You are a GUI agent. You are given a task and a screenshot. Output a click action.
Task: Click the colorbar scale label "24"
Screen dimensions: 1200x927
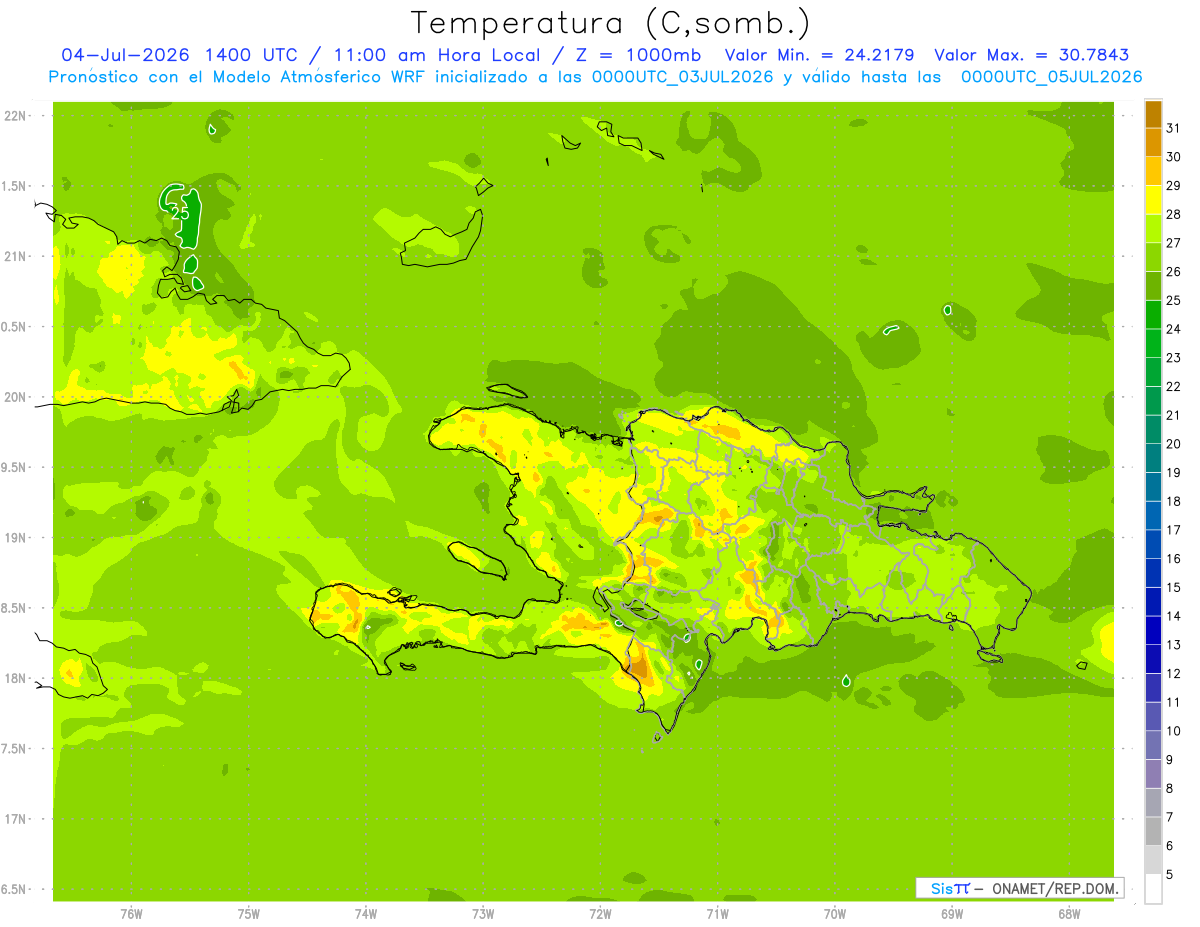coord(1174,329)
